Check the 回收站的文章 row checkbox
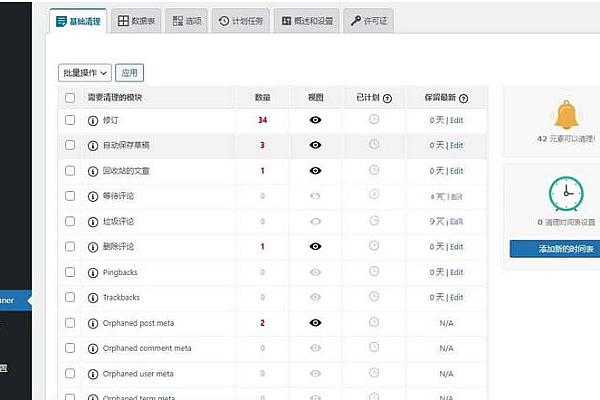The height and width of the screenshot is (400, 600). pyautogui.click(x=70, y=170)
